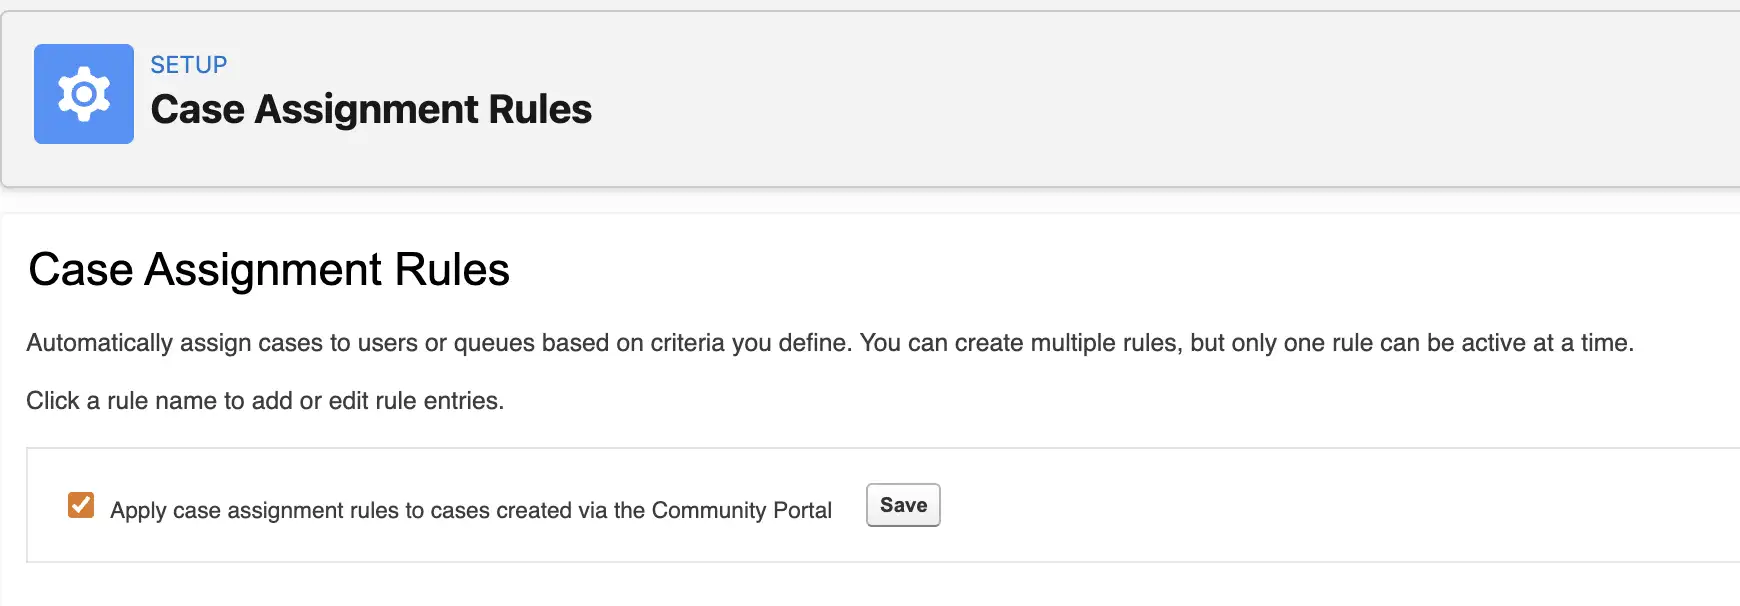Click the large Case Assignment Rules page heading
This screenshot has height=606, width=1740.
tap(269, 270)
